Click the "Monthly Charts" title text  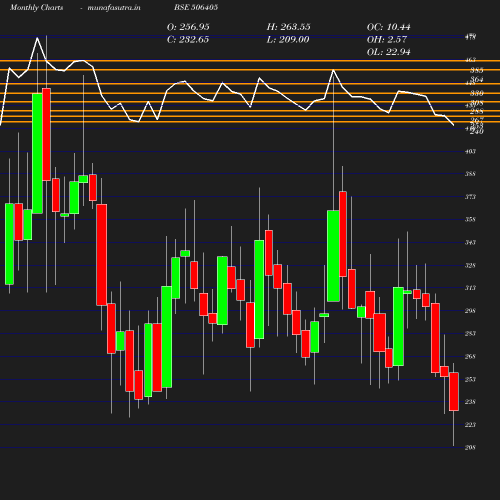tap(37, 7)
